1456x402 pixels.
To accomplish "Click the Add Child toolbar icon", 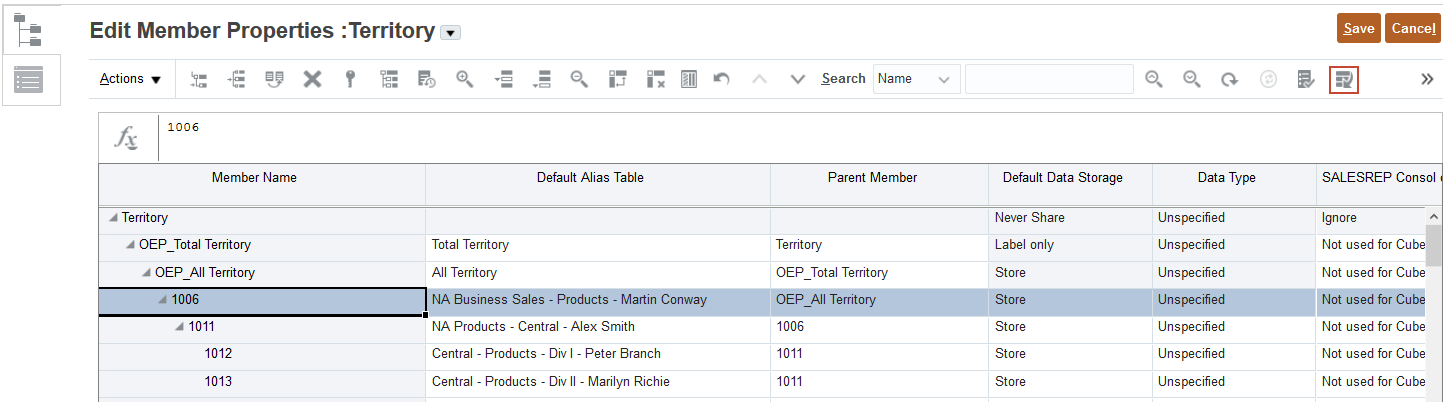I will pos(199,79).
